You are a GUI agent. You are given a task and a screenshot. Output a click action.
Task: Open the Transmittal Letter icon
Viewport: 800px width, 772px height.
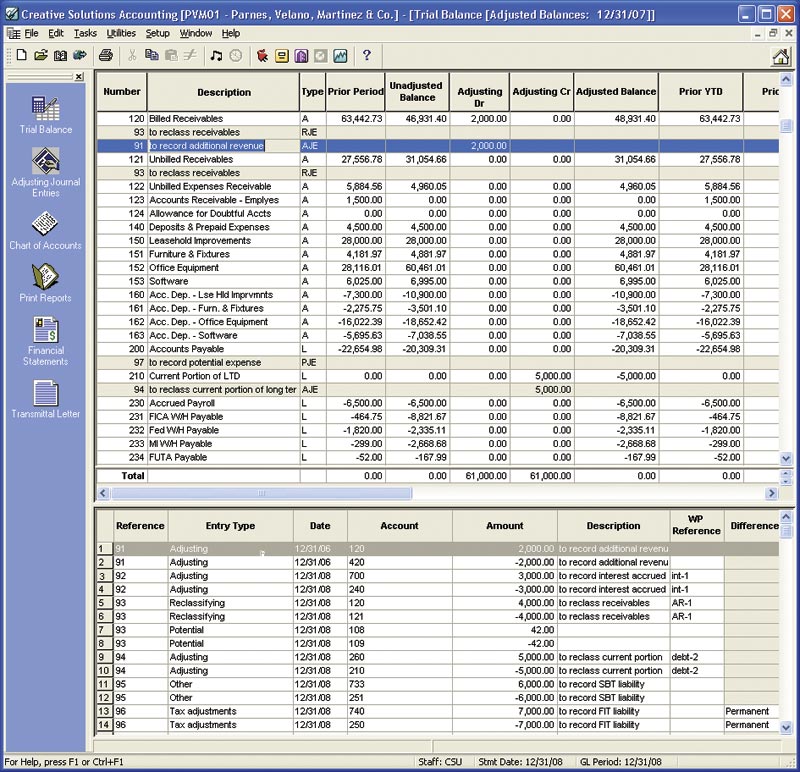click(45, 399)
